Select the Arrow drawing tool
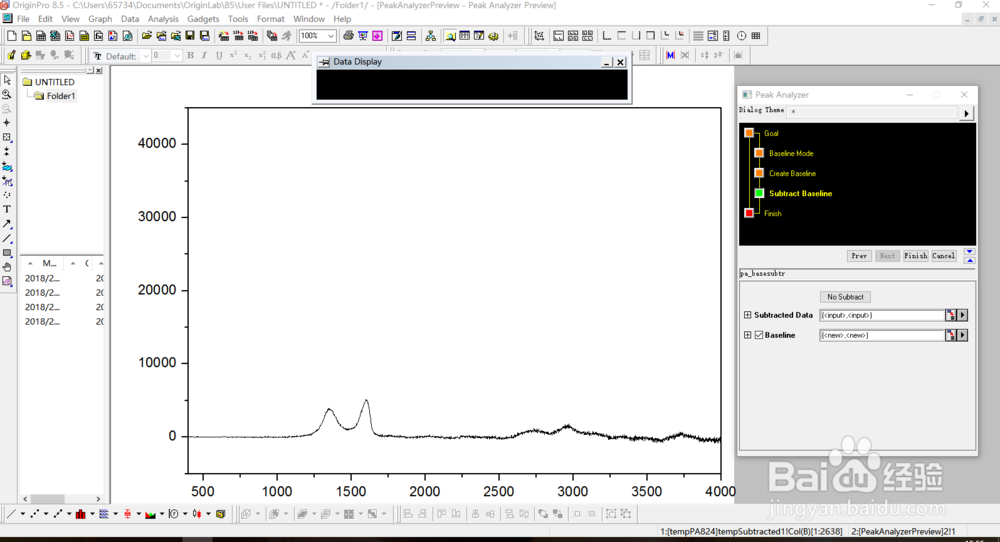This screenshot has height=542, width=1000. 7,224
